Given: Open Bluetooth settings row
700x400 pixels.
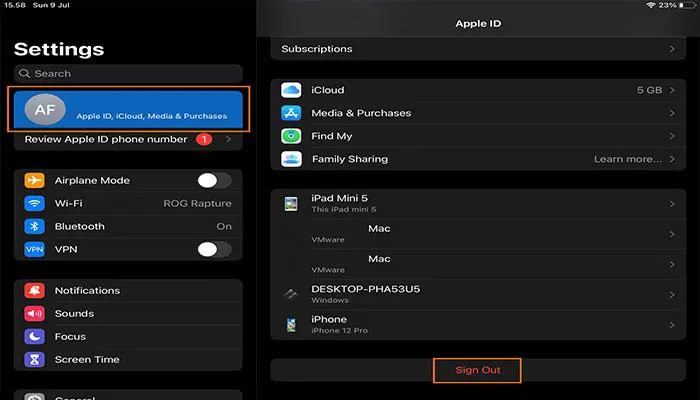Looking at the screenshot, I should pyautogui.click(x=128, y=226).
